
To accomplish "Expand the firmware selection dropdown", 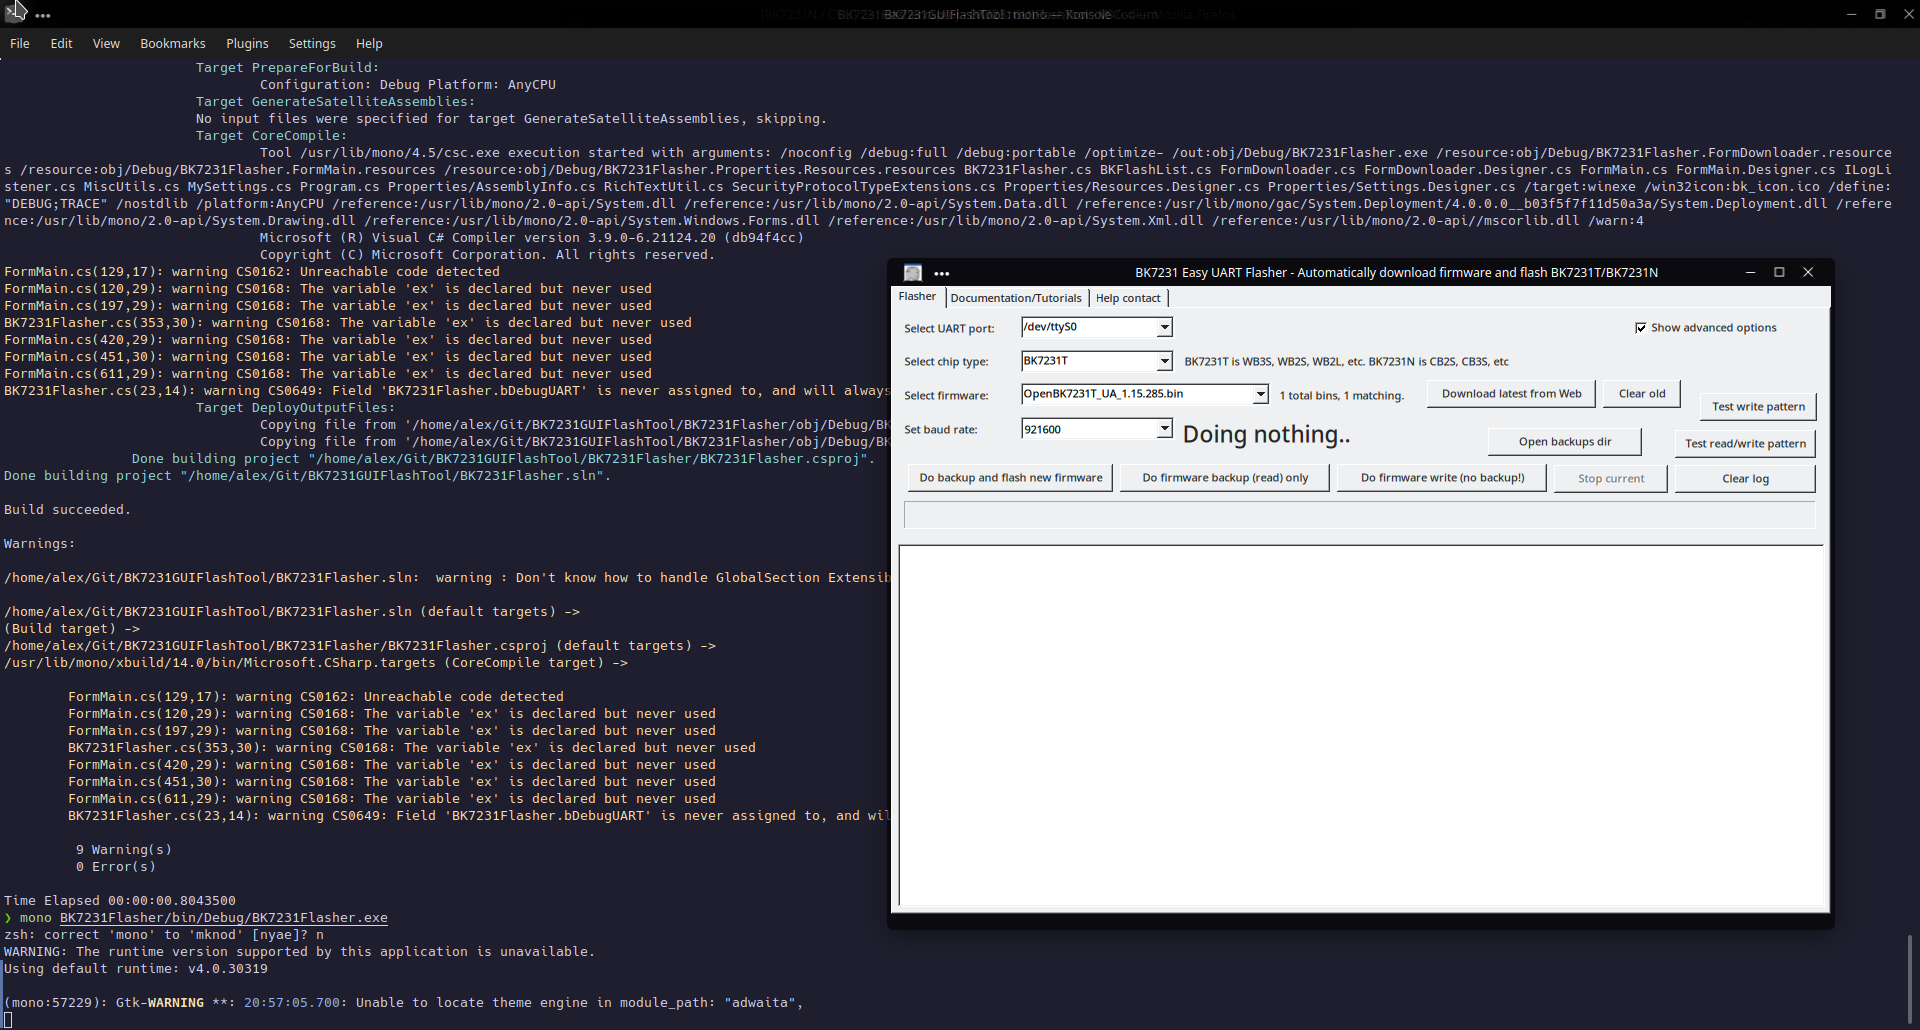I will click(x=1260, y=394).
